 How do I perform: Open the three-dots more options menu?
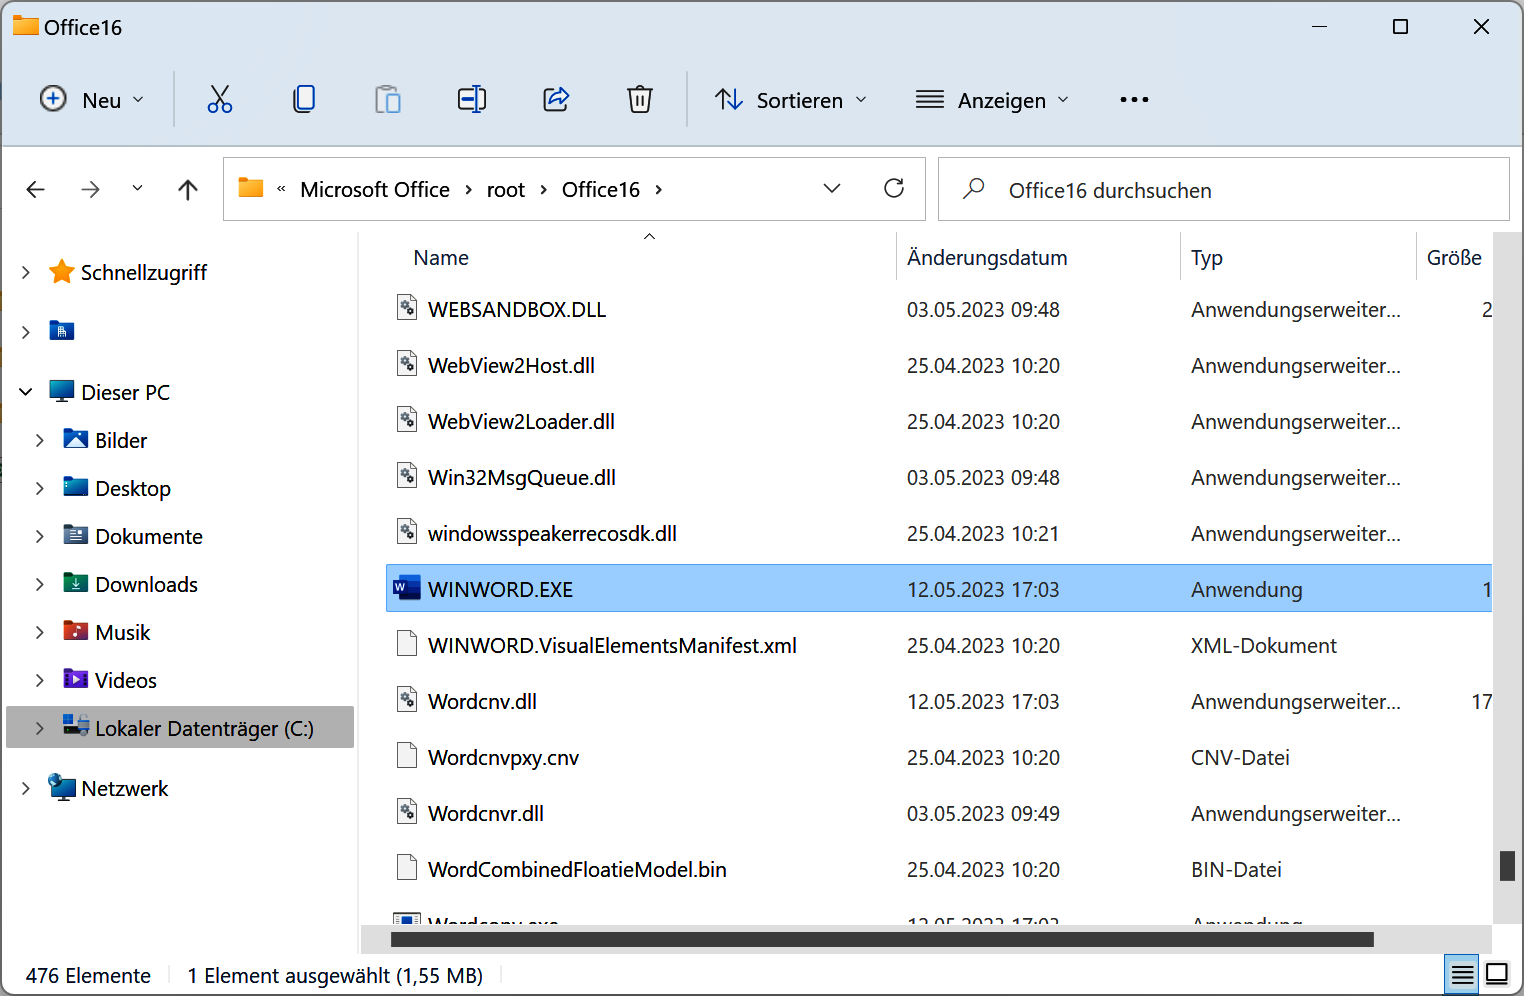1134,100
